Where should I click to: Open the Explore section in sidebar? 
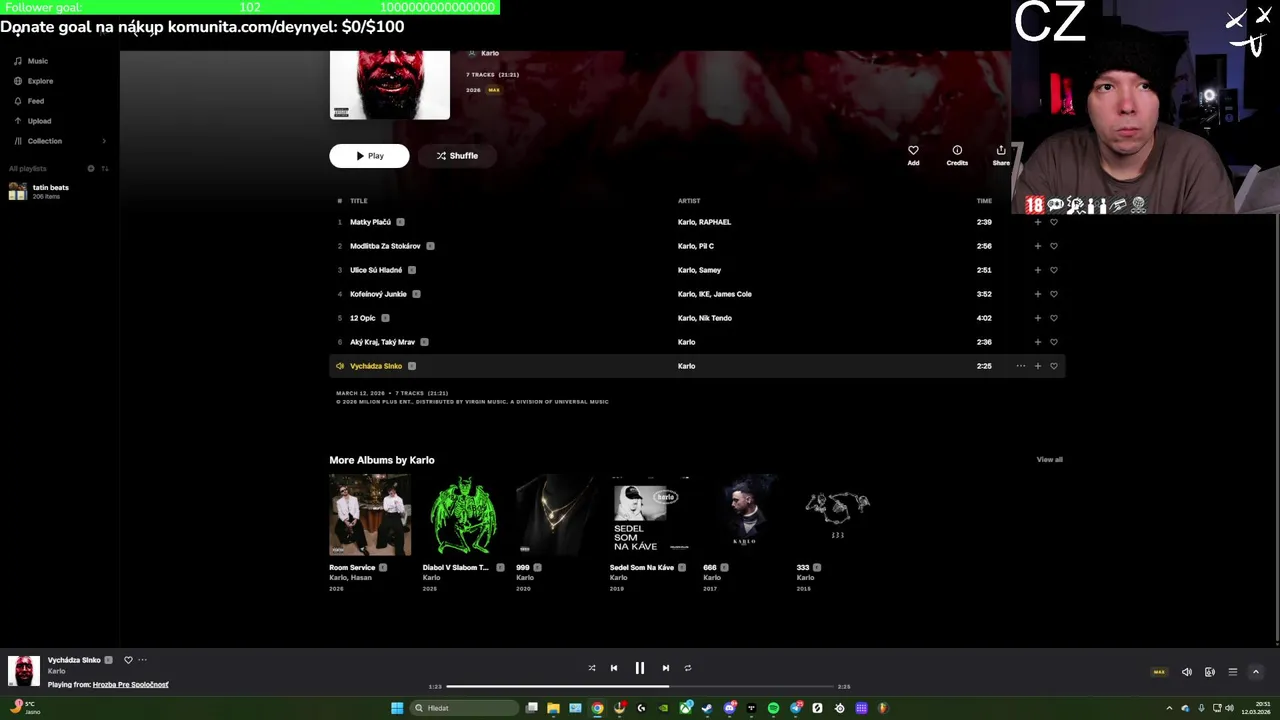[x=33, y=81]
